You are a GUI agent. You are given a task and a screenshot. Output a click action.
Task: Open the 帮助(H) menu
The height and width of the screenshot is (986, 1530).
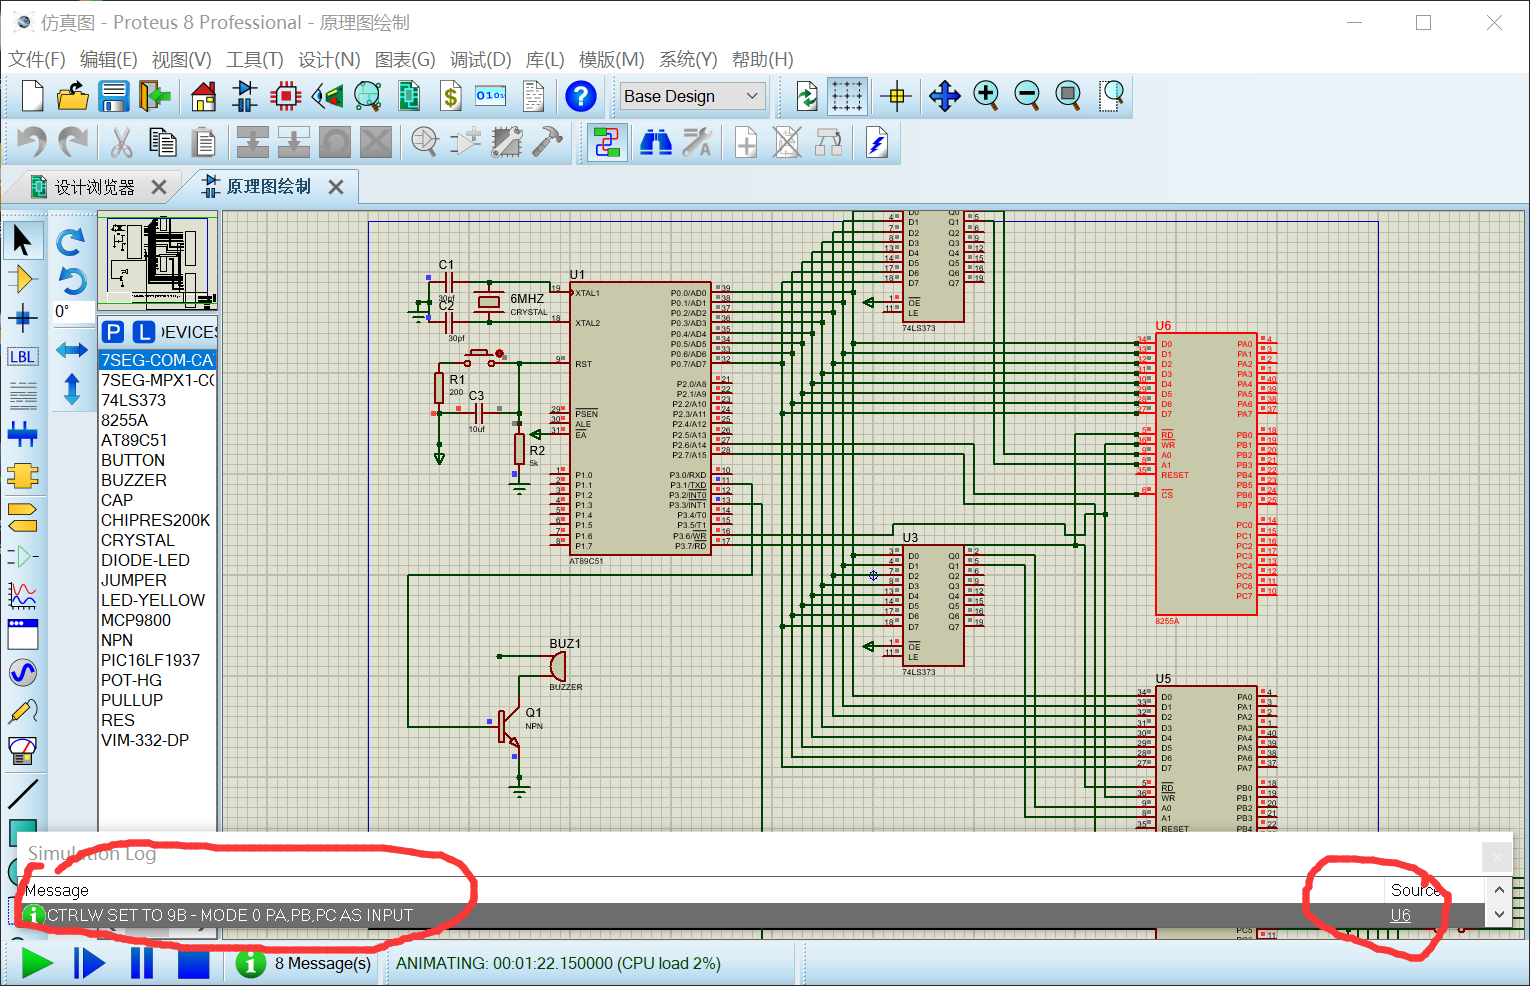point(763,59)
